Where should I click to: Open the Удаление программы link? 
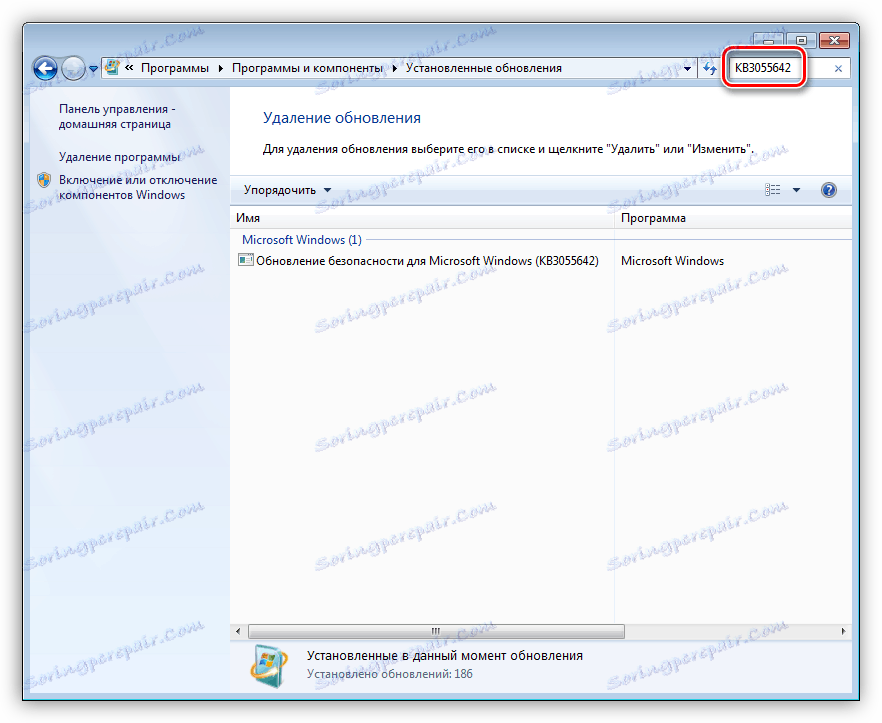(119, 157)
